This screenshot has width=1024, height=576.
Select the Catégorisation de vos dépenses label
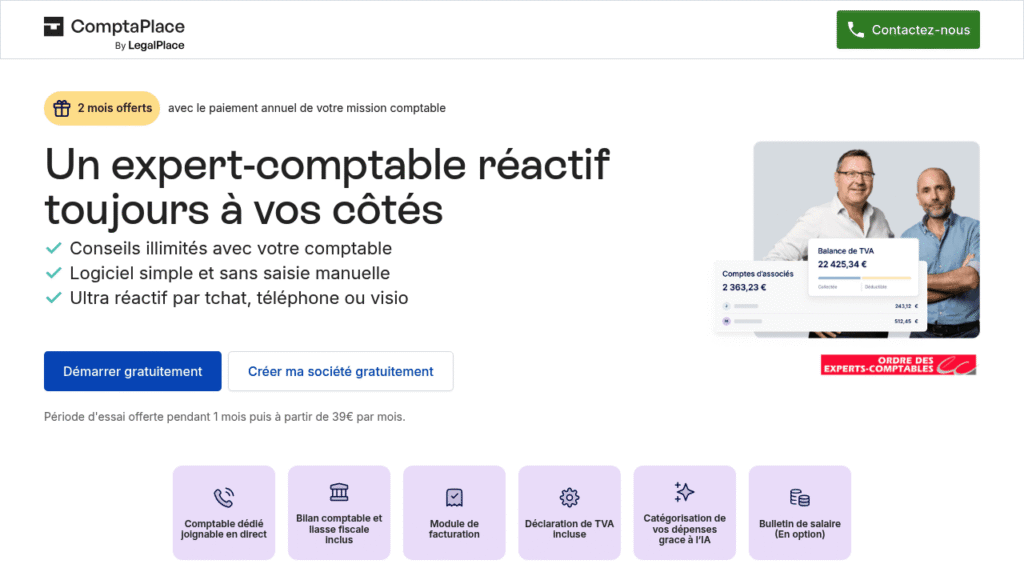coord(684,529)
